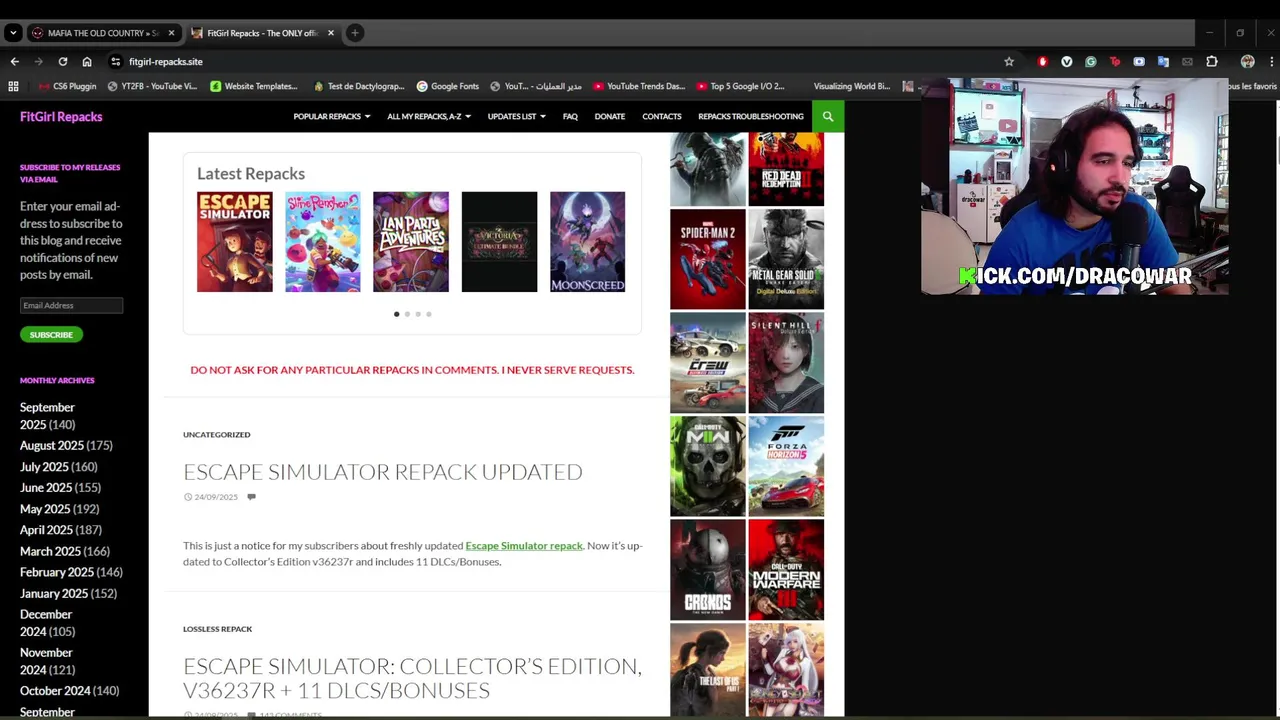This screenshot has height=720, width=1280.
Task: Reload the current page
Action: point(63,61)
